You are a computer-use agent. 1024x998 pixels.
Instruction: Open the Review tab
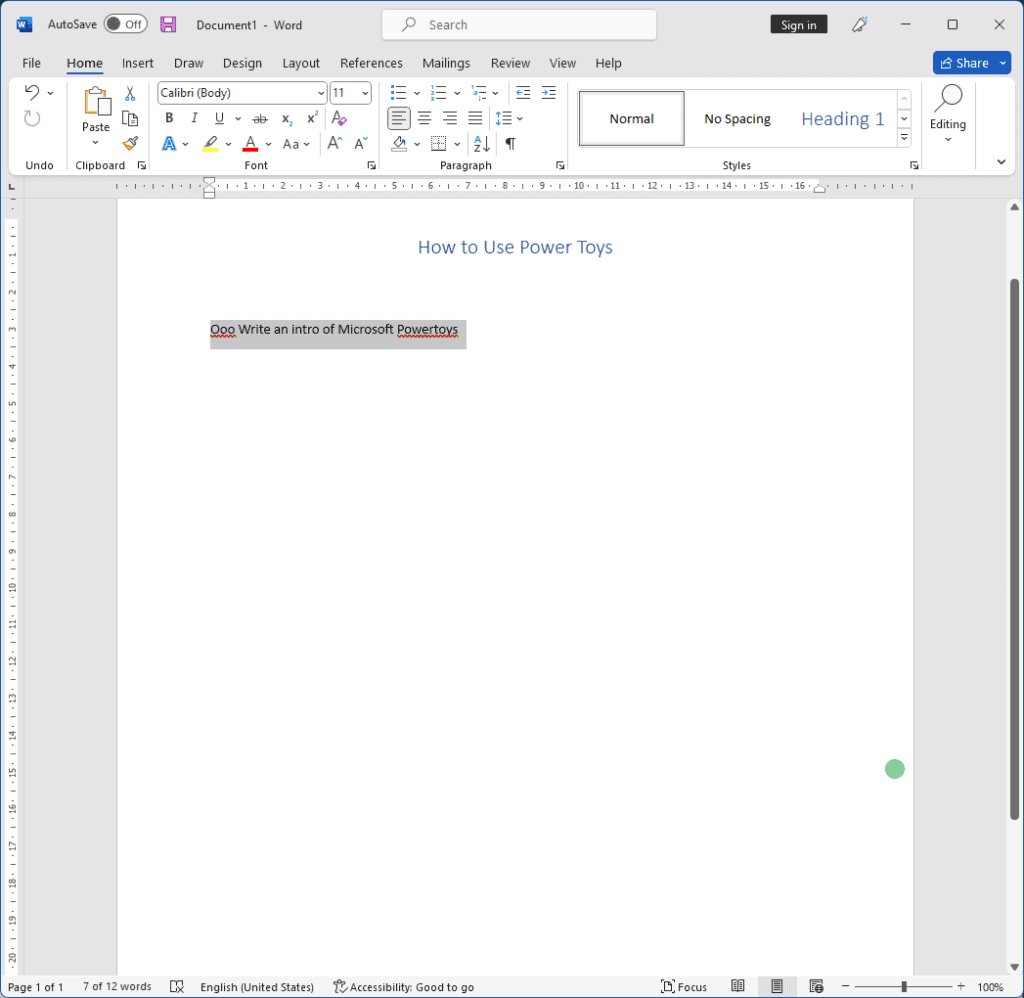point(510,63)
